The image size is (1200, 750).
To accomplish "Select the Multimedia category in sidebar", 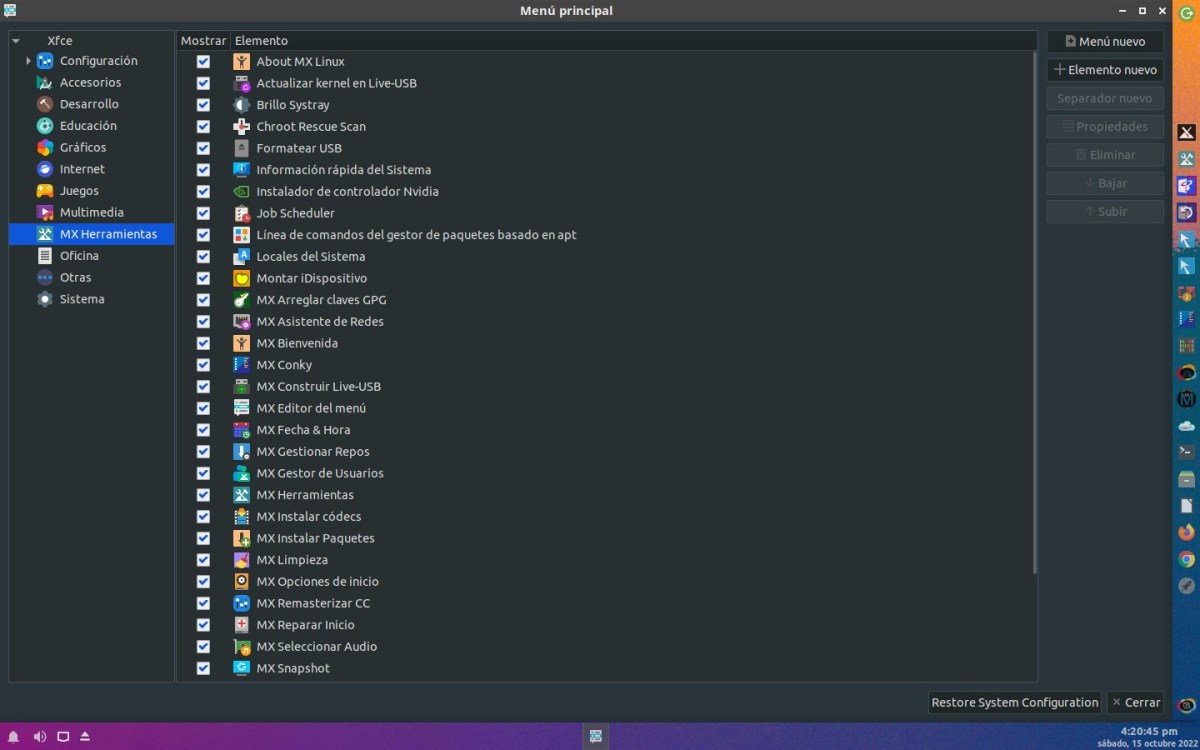I will click(91, 212).
